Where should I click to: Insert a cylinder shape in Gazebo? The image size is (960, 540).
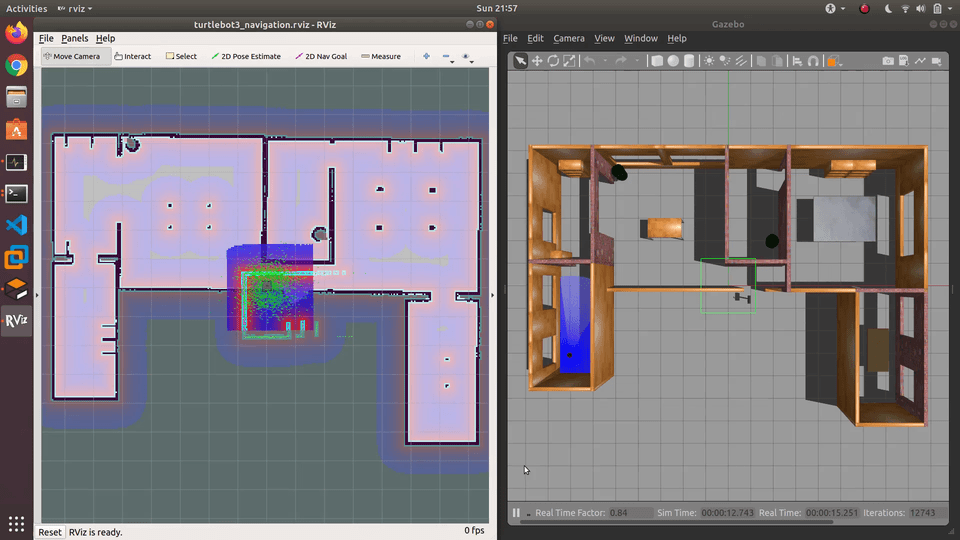tap(689, 61)
